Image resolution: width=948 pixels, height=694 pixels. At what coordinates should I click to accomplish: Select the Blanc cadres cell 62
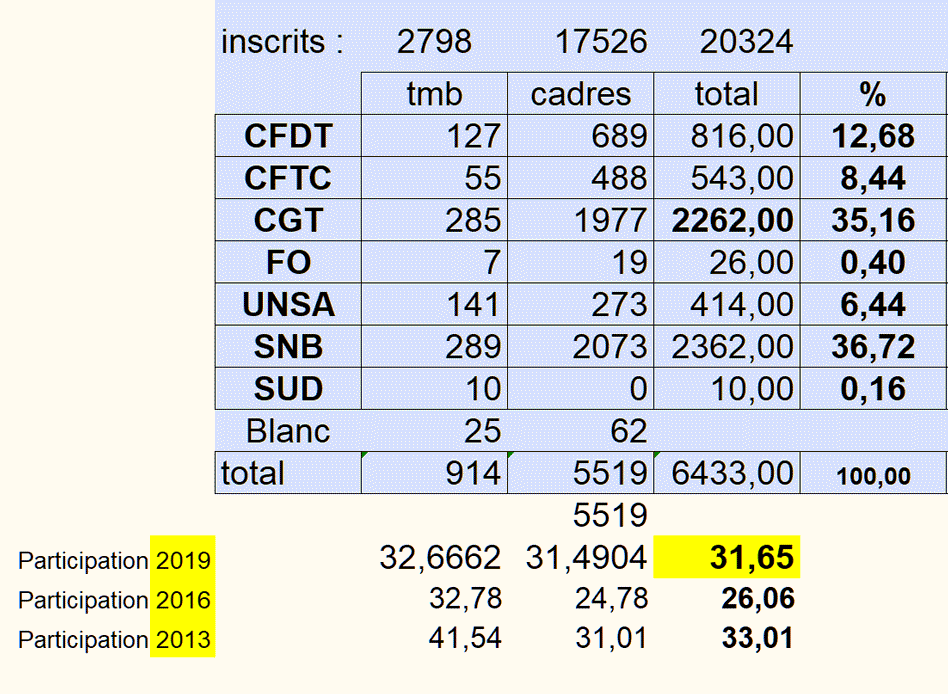click(x=581, y=431)
